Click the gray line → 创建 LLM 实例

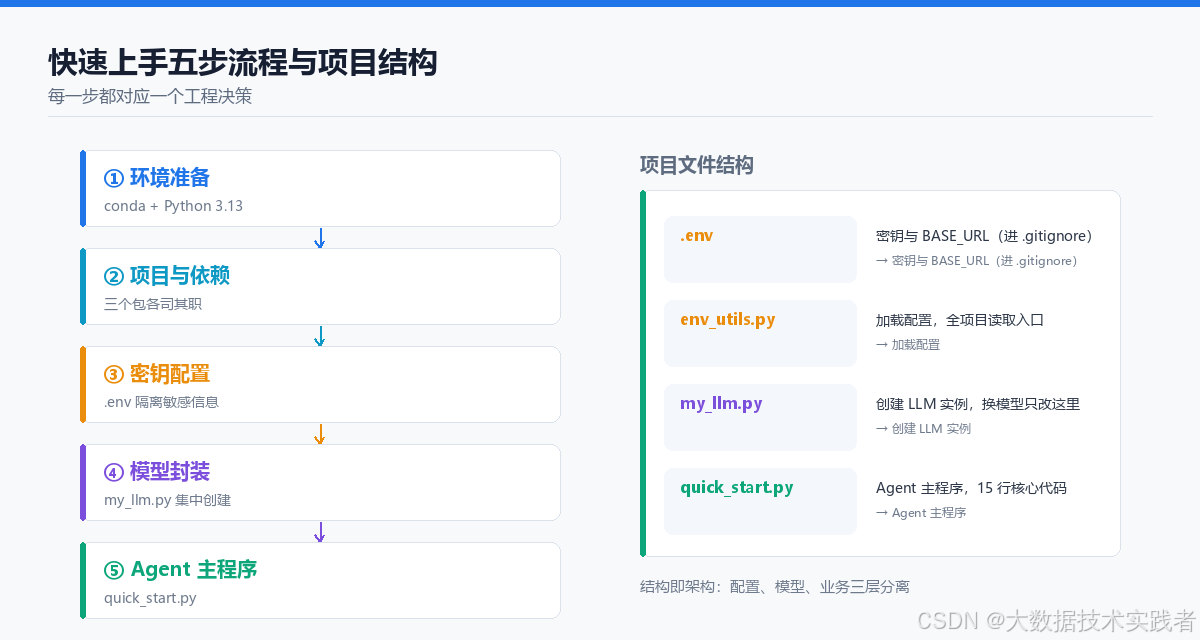(923, 429)
